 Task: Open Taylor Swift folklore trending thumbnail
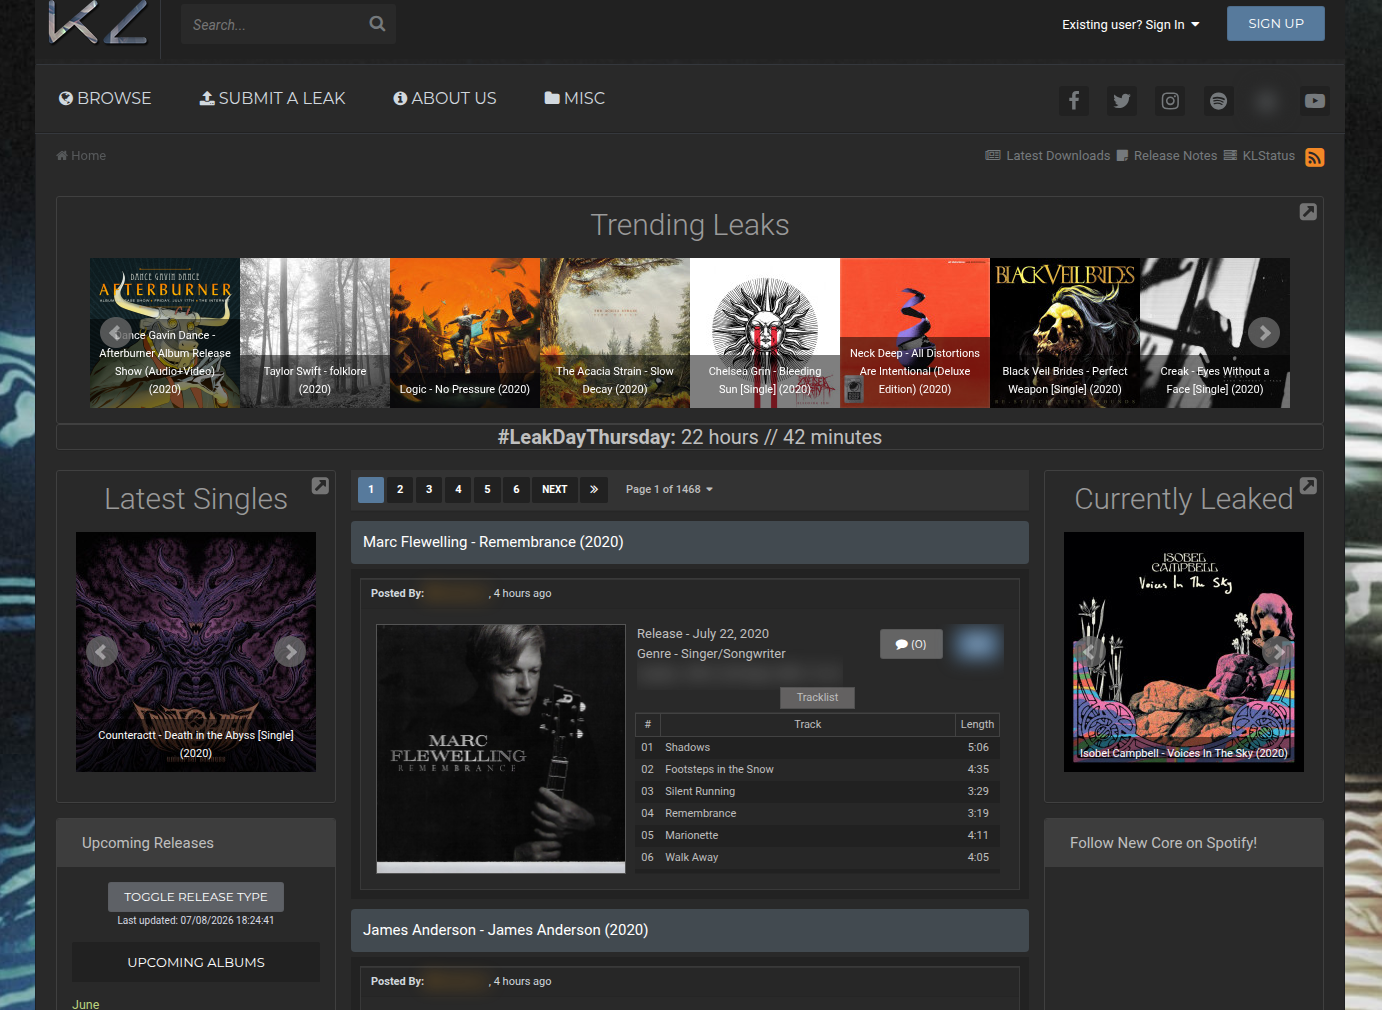(x=315, y=333)
